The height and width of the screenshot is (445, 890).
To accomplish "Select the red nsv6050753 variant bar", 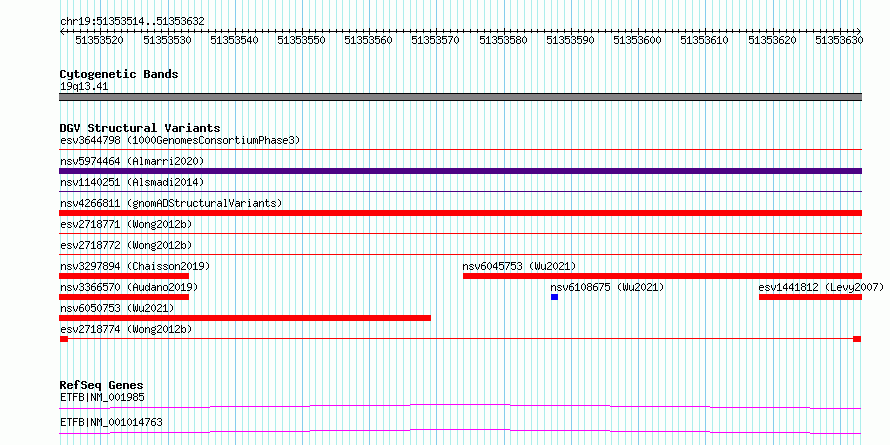I will (x=245, y=318).
